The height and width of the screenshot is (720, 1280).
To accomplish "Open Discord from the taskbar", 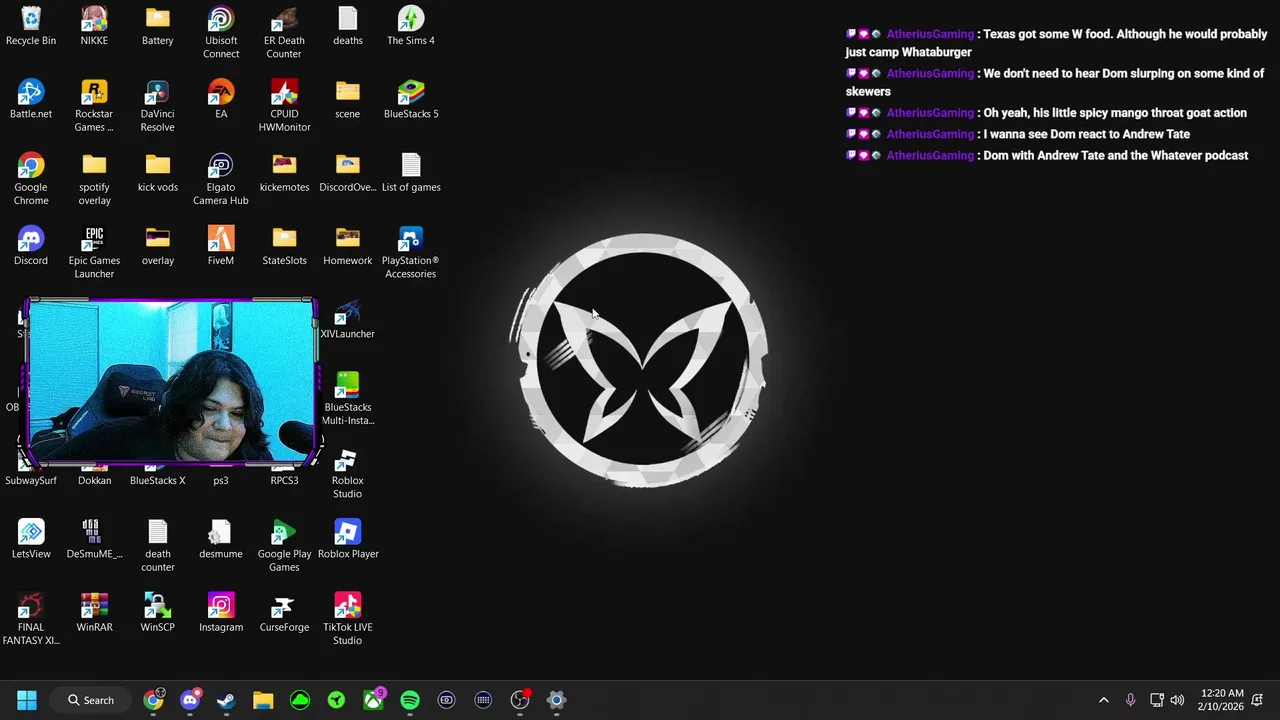I will click(190, 700).
